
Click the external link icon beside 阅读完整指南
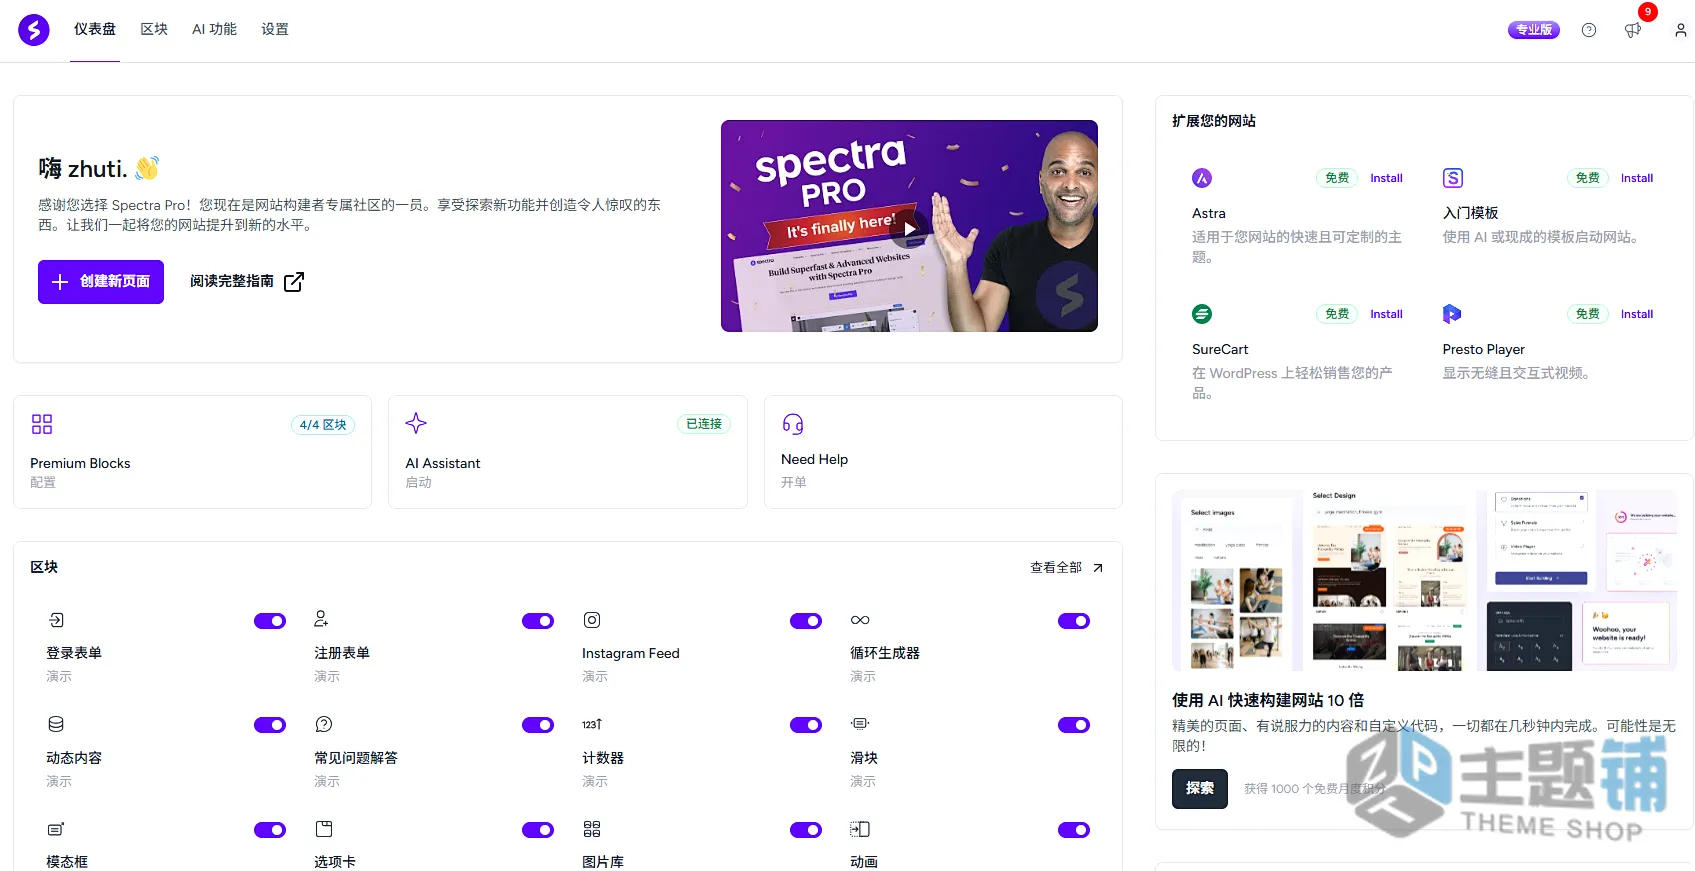294,282
